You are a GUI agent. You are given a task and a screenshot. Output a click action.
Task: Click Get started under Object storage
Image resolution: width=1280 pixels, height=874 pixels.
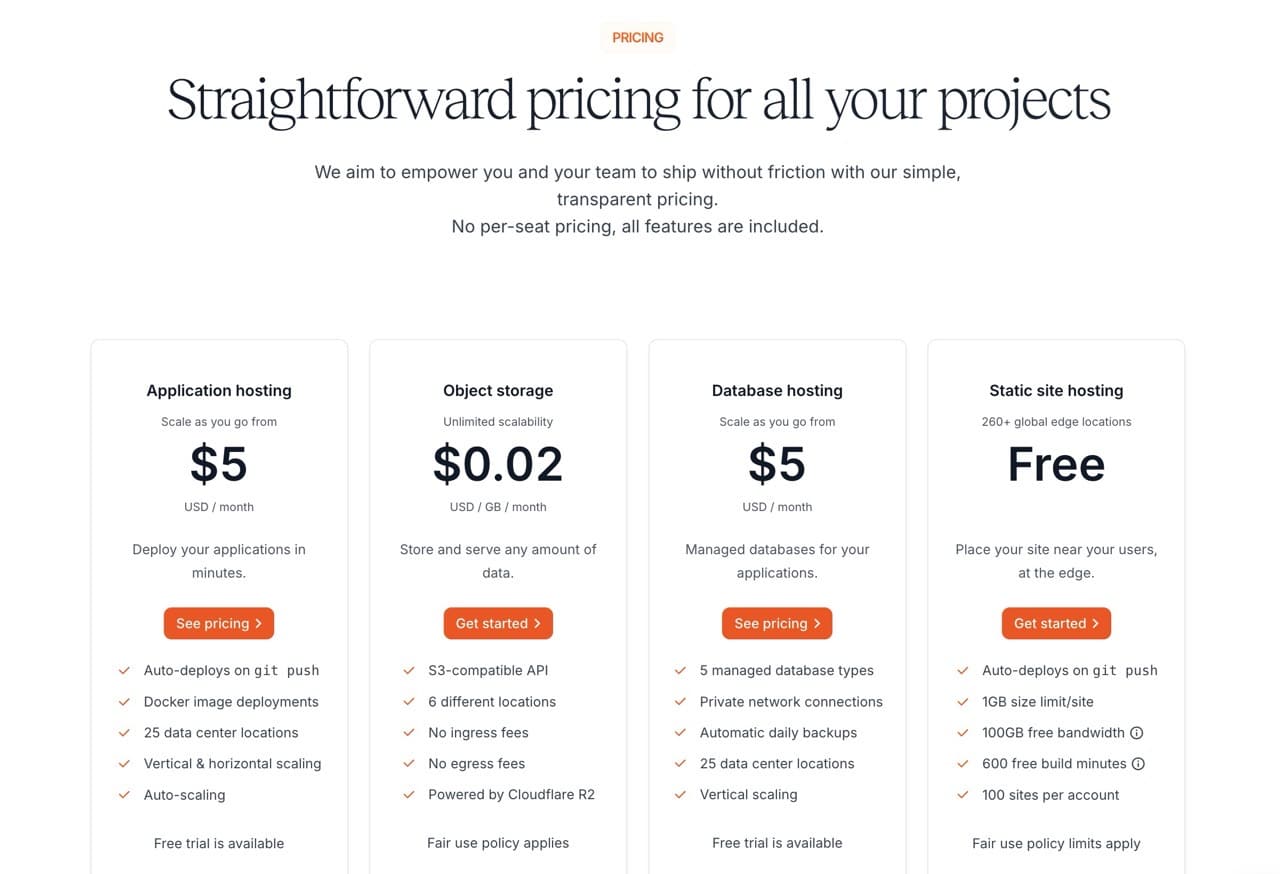(x=498, y=623)
